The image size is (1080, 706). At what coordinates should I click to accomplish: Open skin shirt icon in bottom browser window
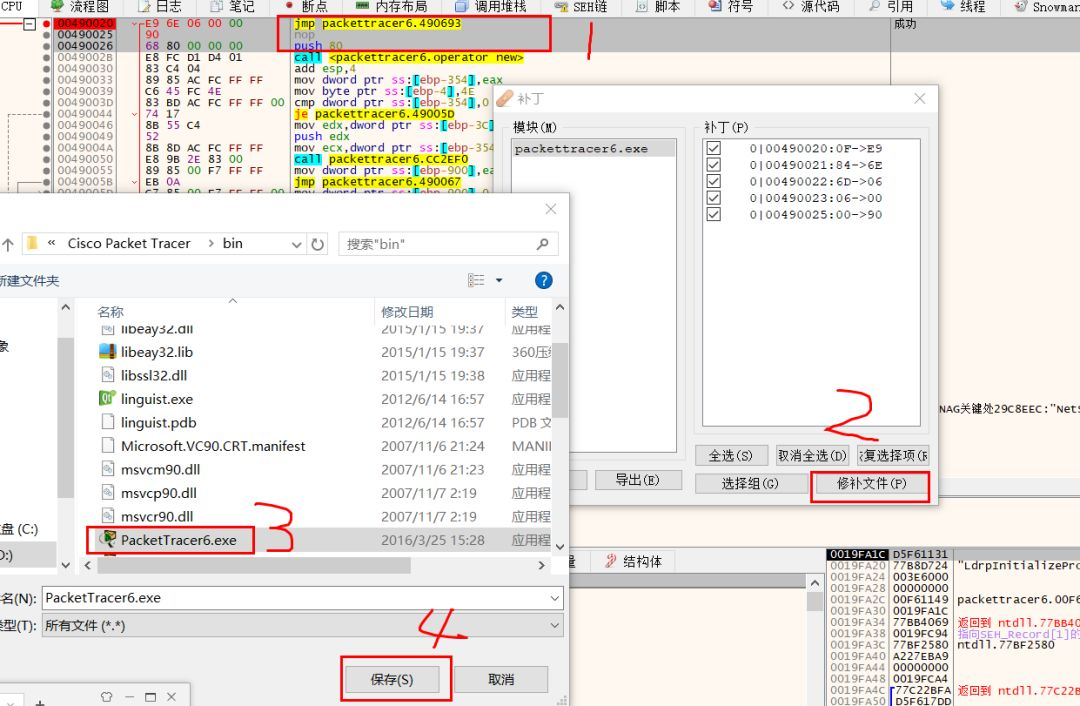pos(106,697)
